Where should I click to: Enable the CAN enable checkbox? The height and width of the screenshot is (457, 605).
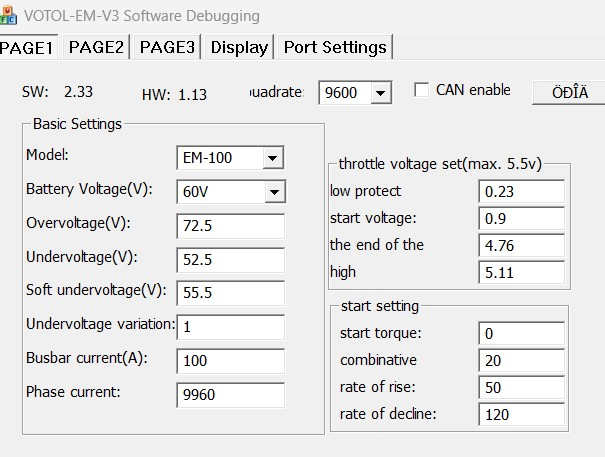[421, 90]
